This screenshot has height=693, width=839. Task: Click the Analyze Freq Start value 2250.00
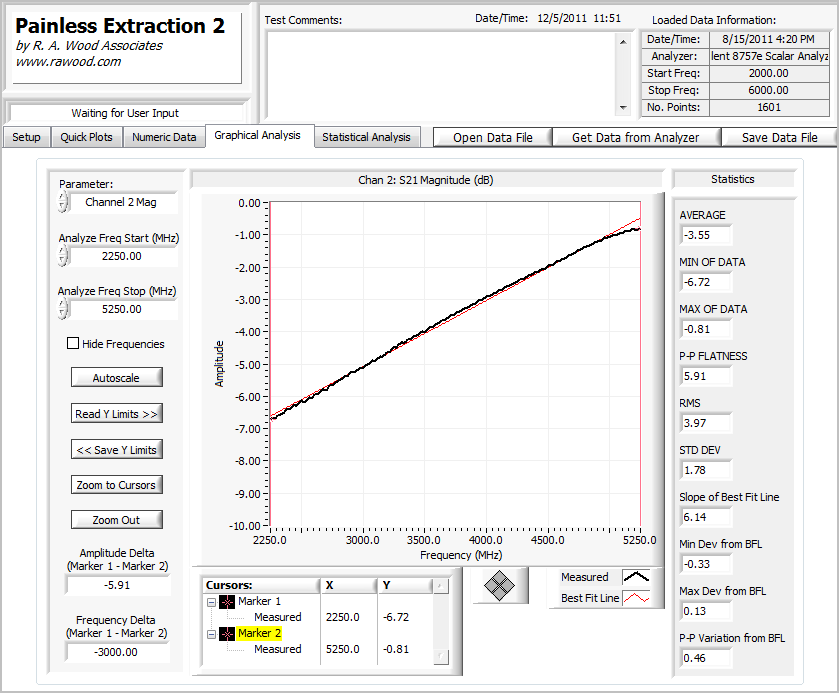coord(123,256)
